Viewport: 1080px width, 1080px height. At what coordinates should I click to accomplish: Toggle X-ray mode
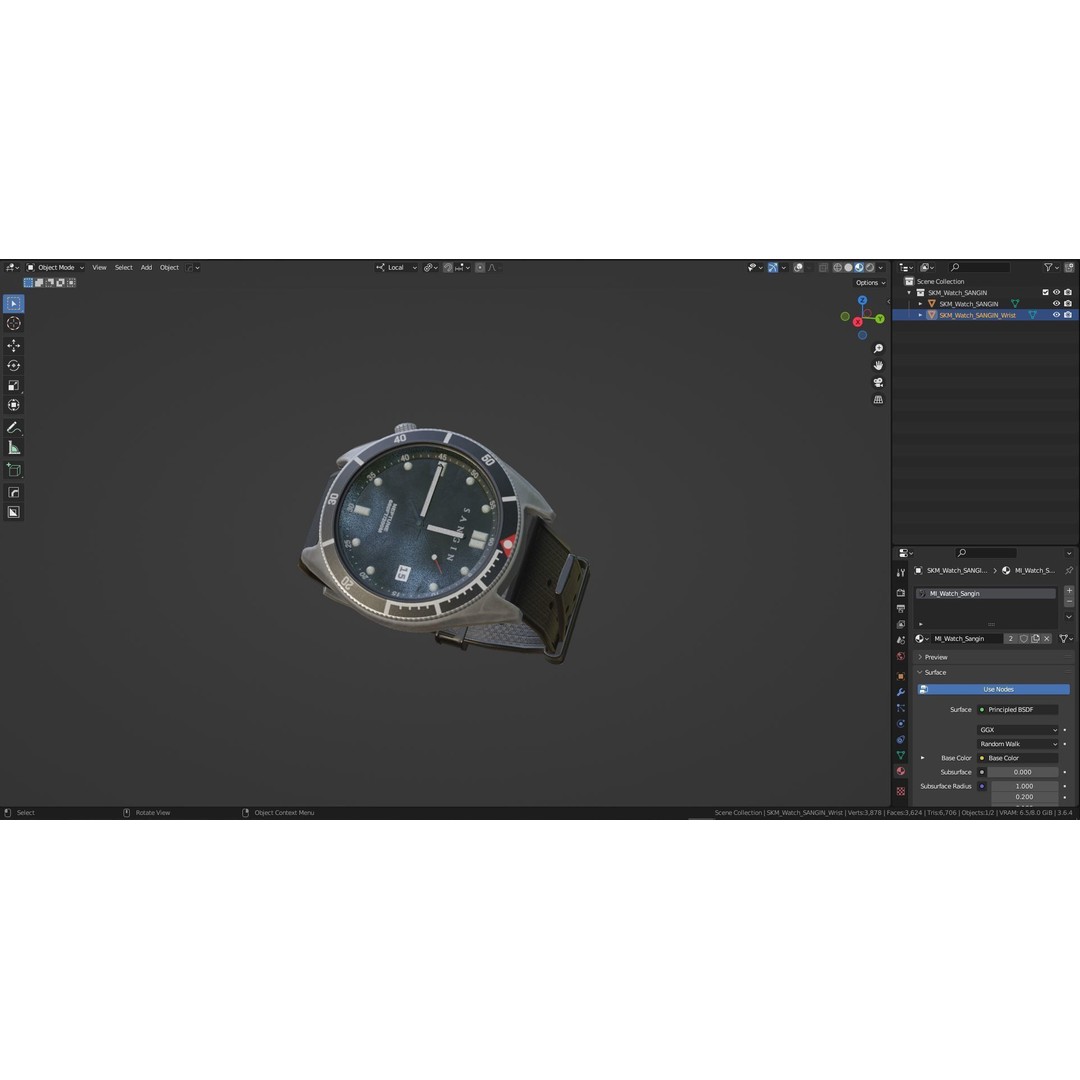(x=823, y=268)
